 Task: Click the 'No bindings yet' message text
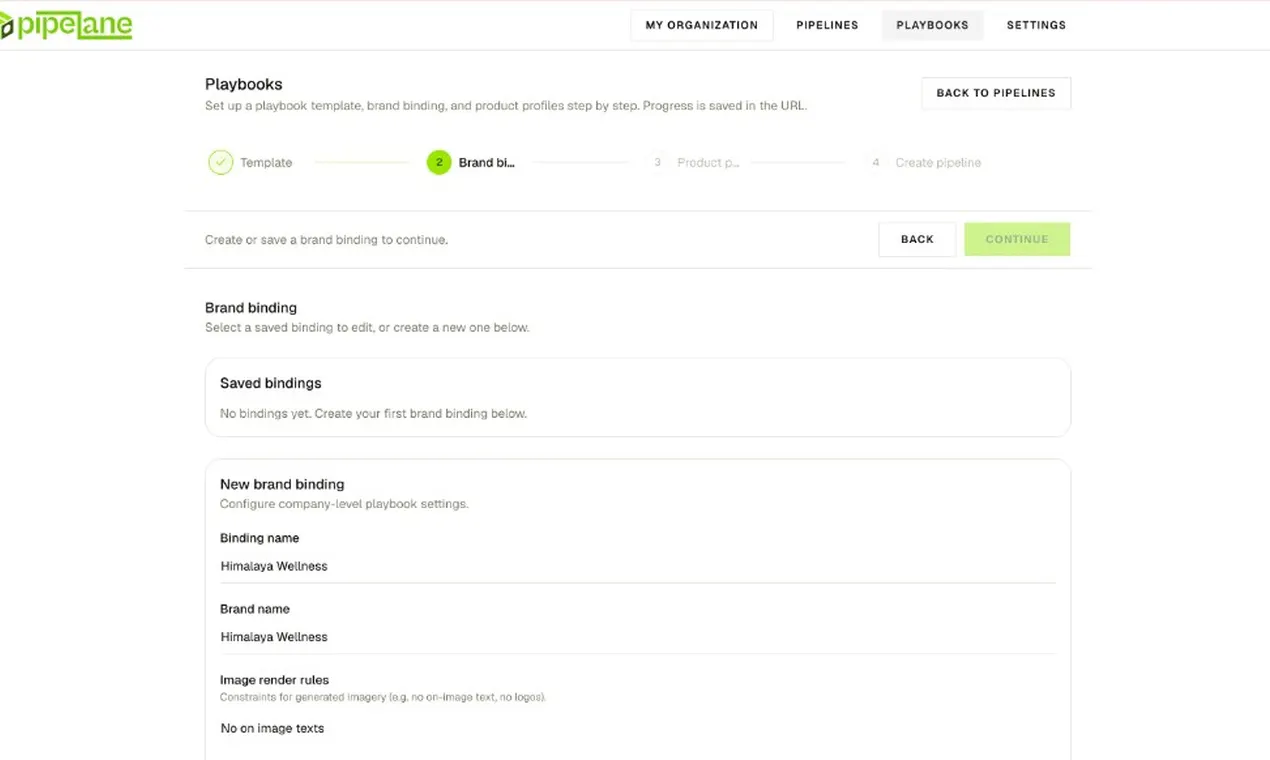373,413
